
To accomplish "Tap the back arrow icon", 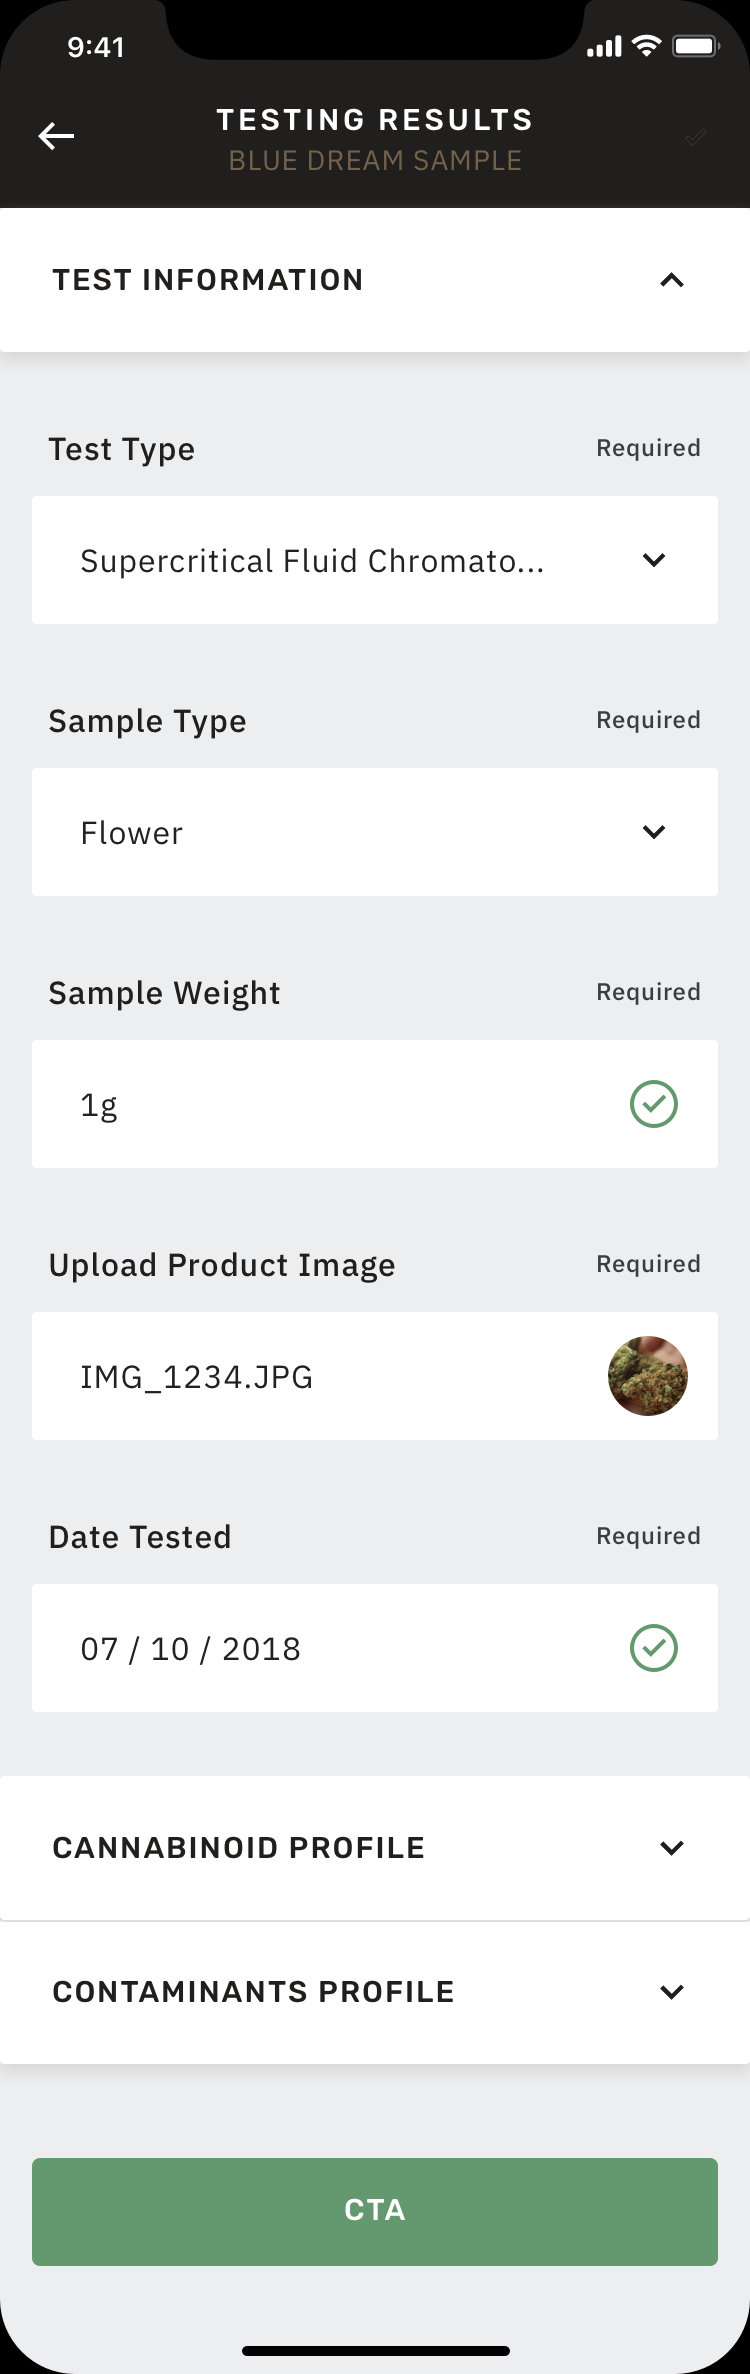I will 56,136.
